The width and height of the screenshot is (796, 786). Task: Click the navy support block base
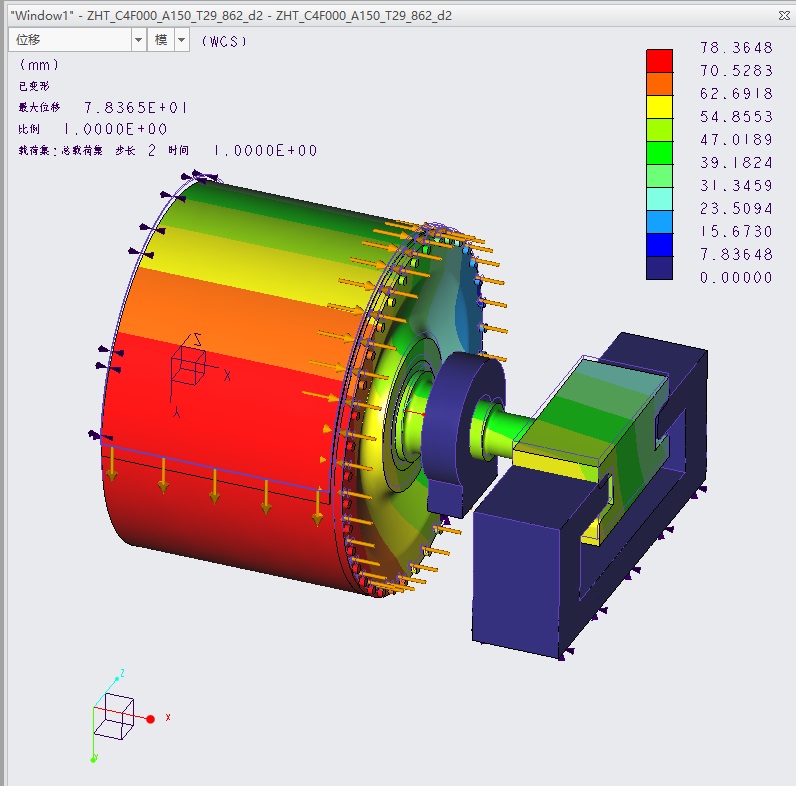(x=518, y=584)
